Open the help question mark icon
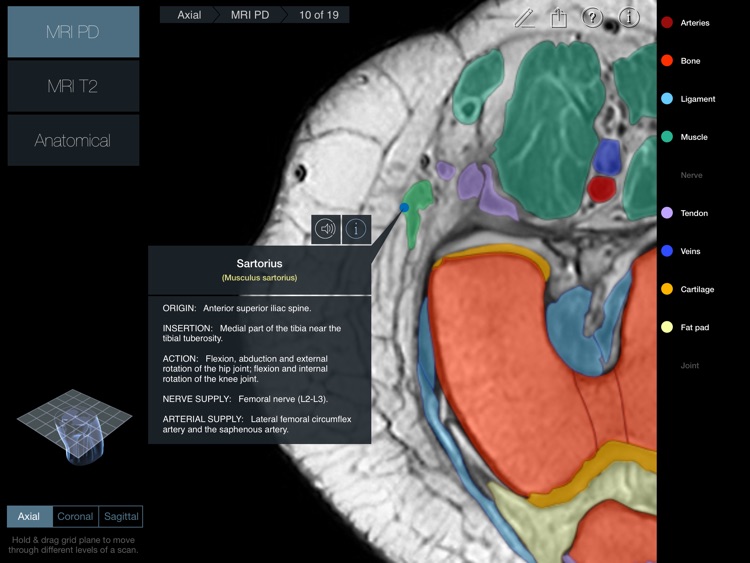 tap(592, 18)
